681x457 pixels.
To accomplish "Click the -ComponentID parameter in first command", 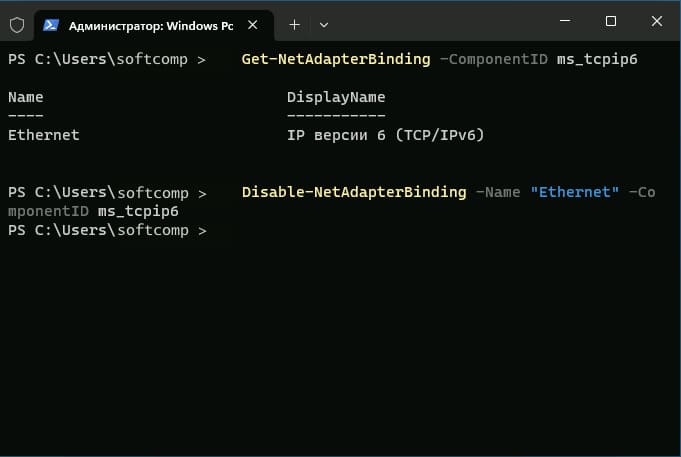I will (x=494, y=59).
